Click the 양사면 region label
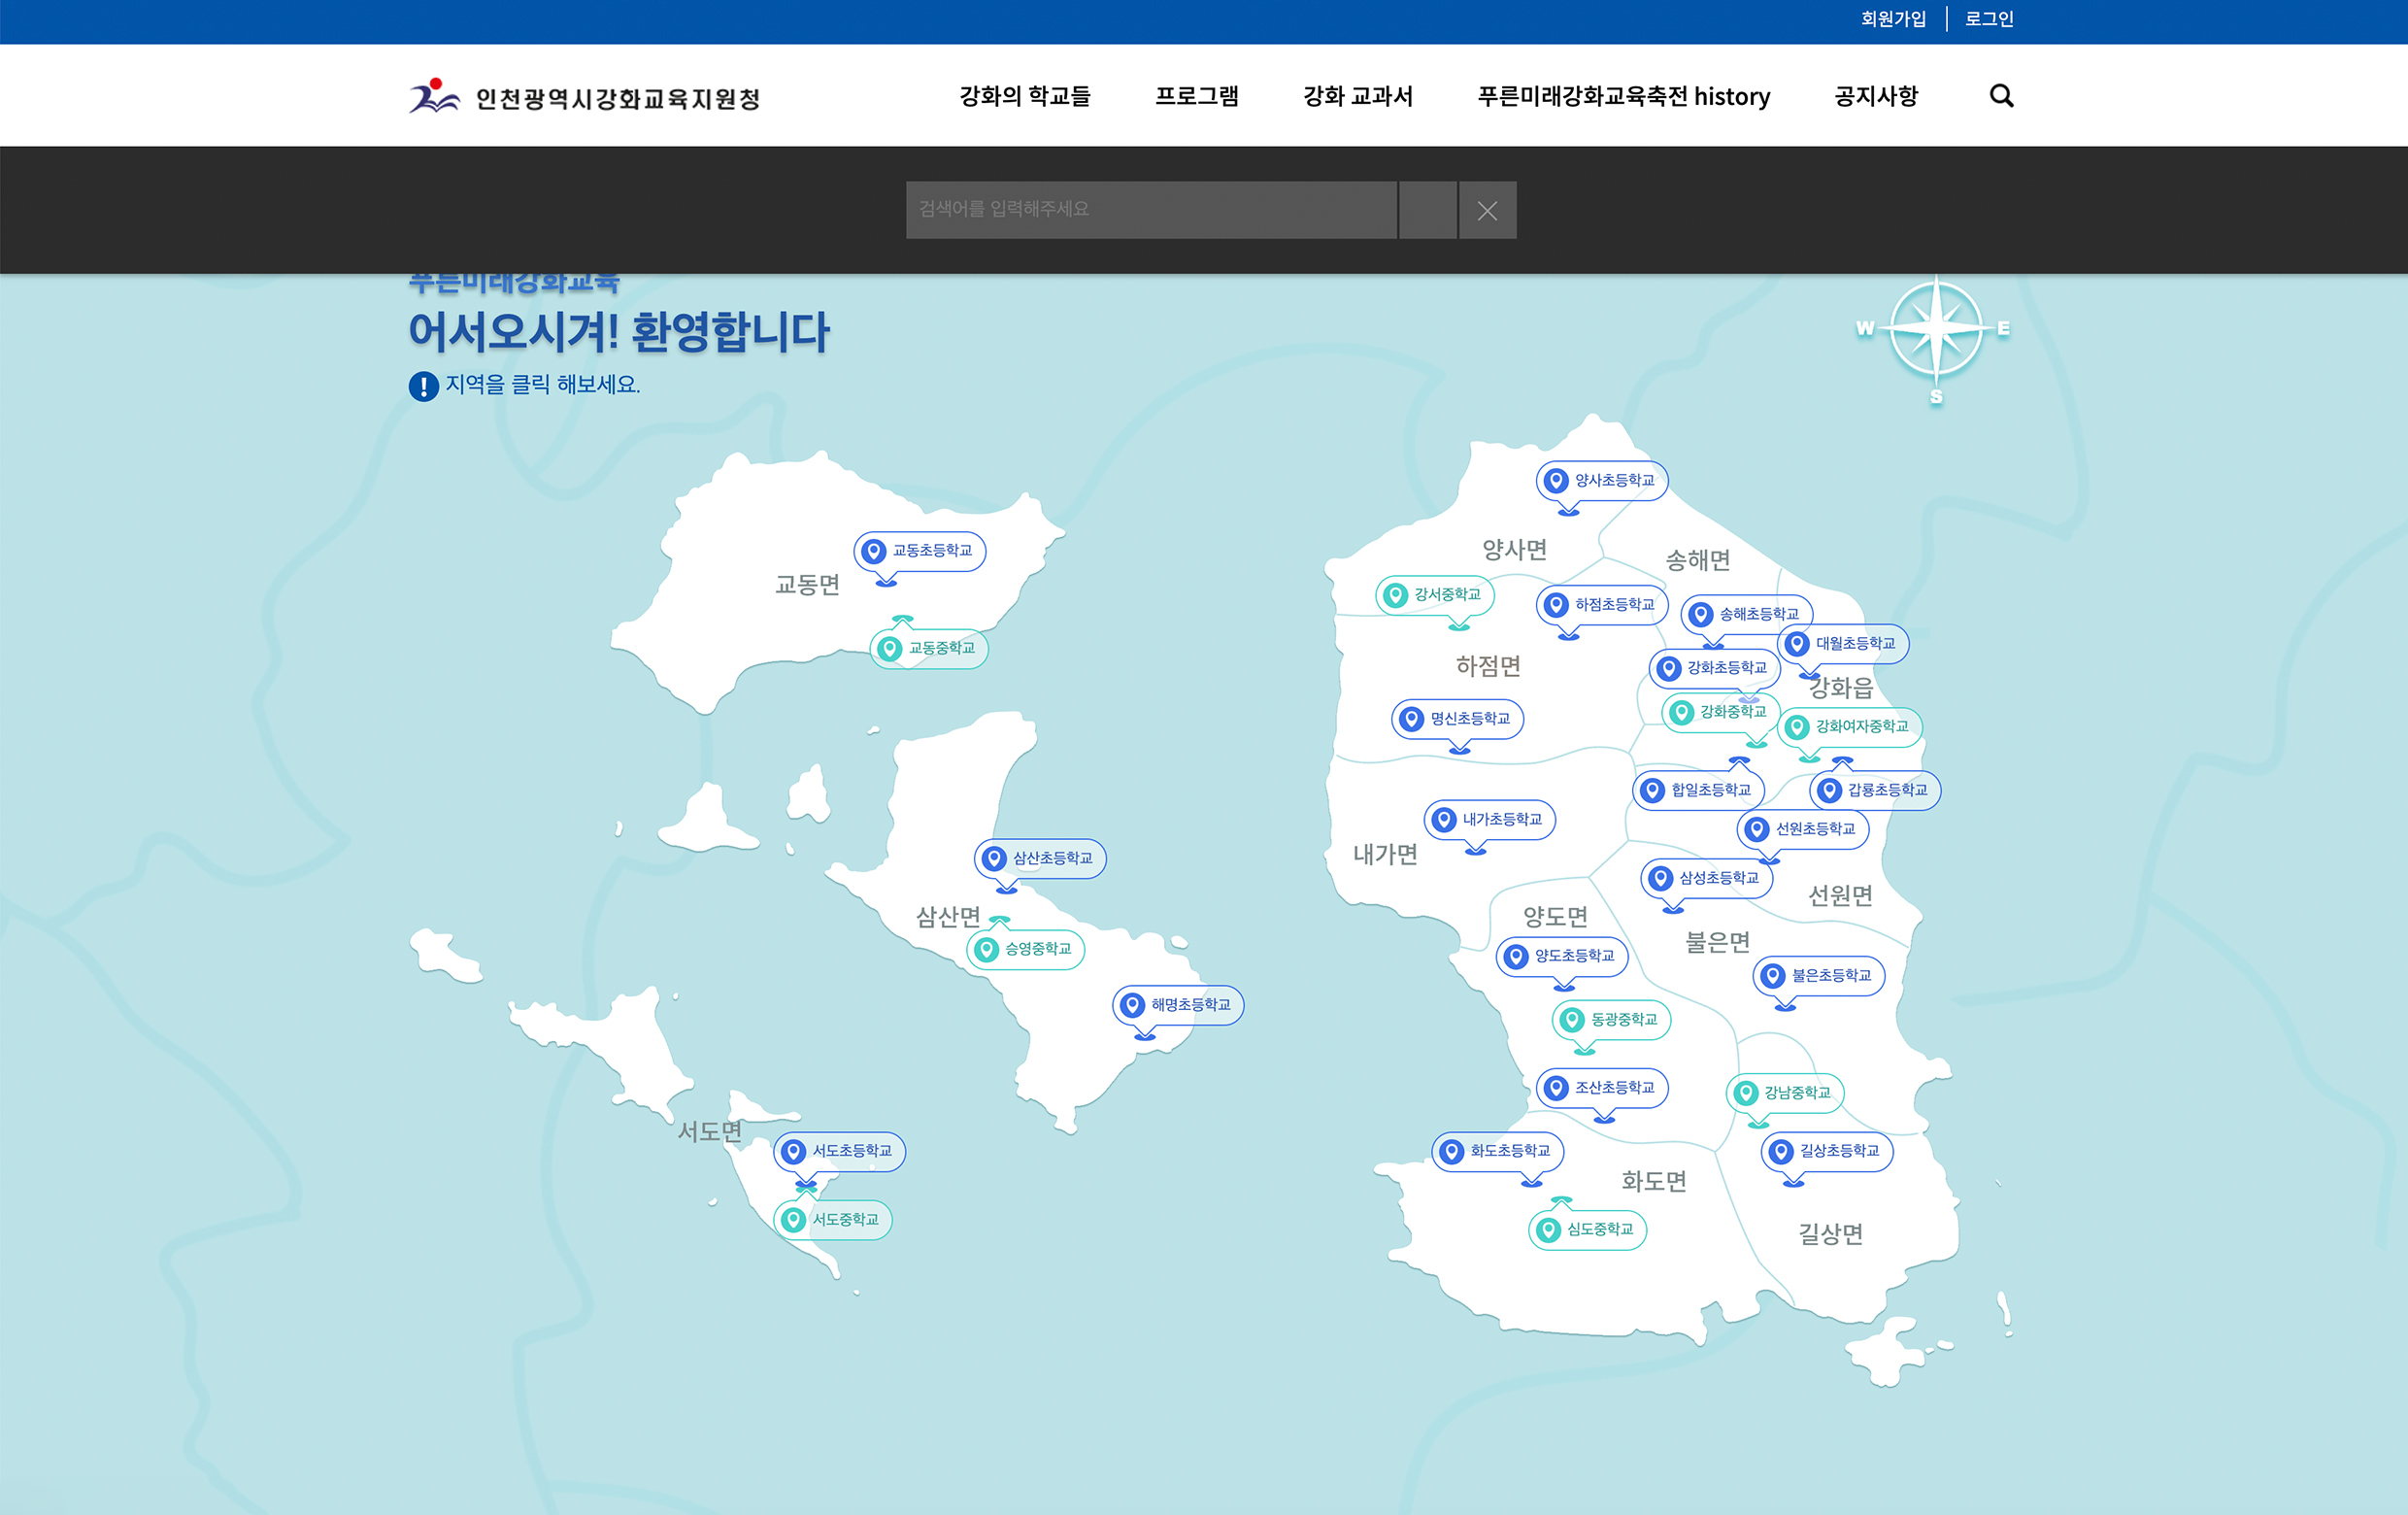This screenshot has height=1515, width=2408. click(x=1514, y=549)
